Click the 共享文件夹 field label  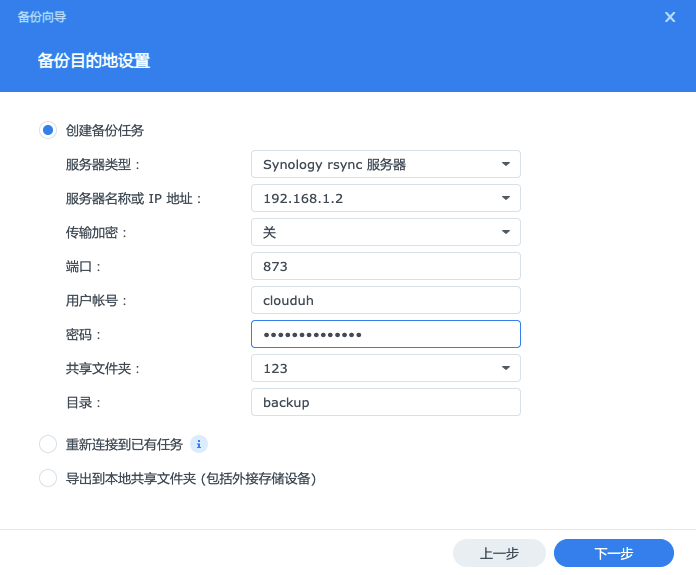103,368
